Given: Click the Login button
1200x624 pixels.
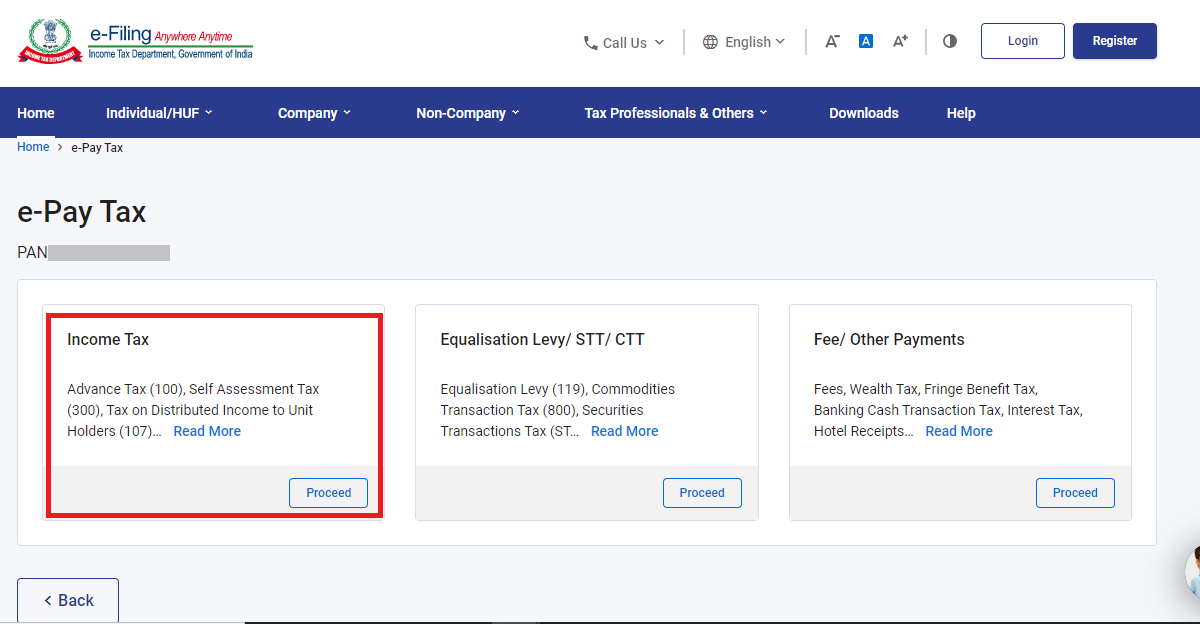Looking at the screenshot, I should 1022,40.
